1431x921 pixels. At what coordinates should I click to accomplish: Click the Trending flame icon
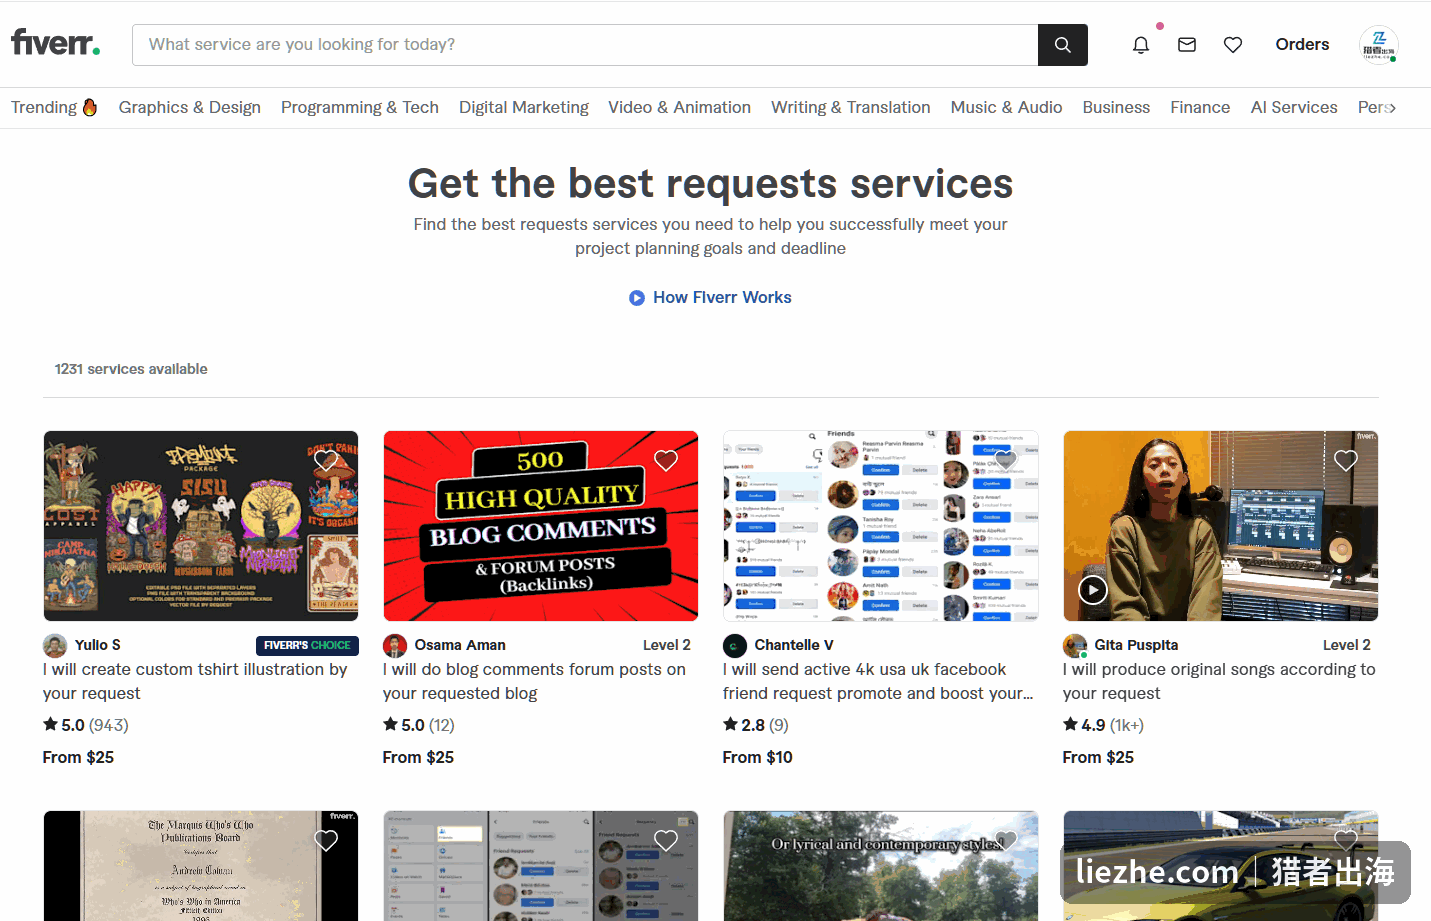click(90, 107)
